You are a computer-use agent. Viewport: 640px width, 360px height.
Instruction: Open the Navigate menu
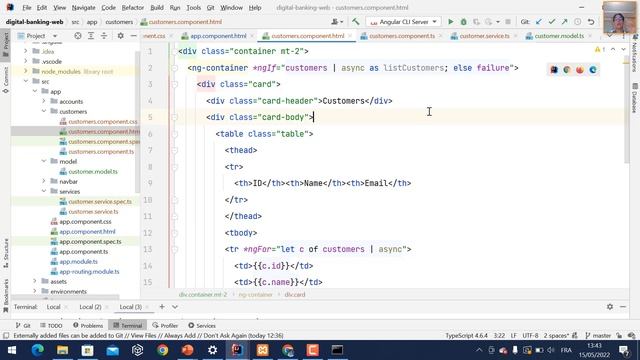click(83, 7)
